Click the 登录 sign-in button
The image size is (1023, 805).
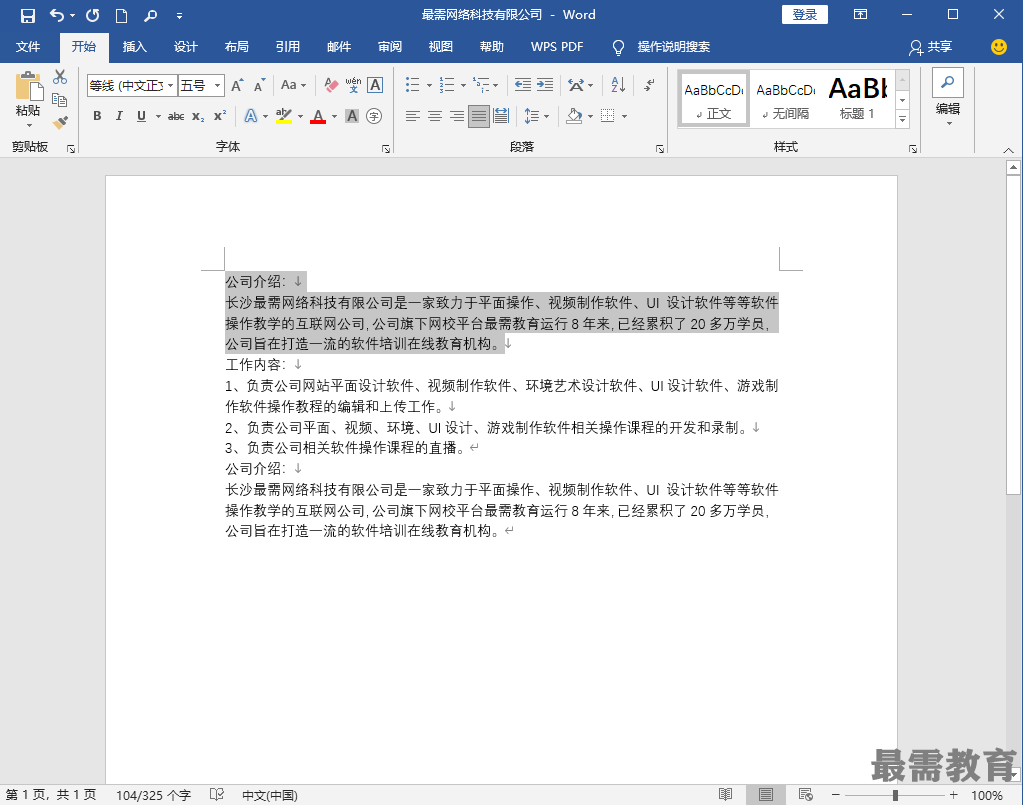pos(804,14)
